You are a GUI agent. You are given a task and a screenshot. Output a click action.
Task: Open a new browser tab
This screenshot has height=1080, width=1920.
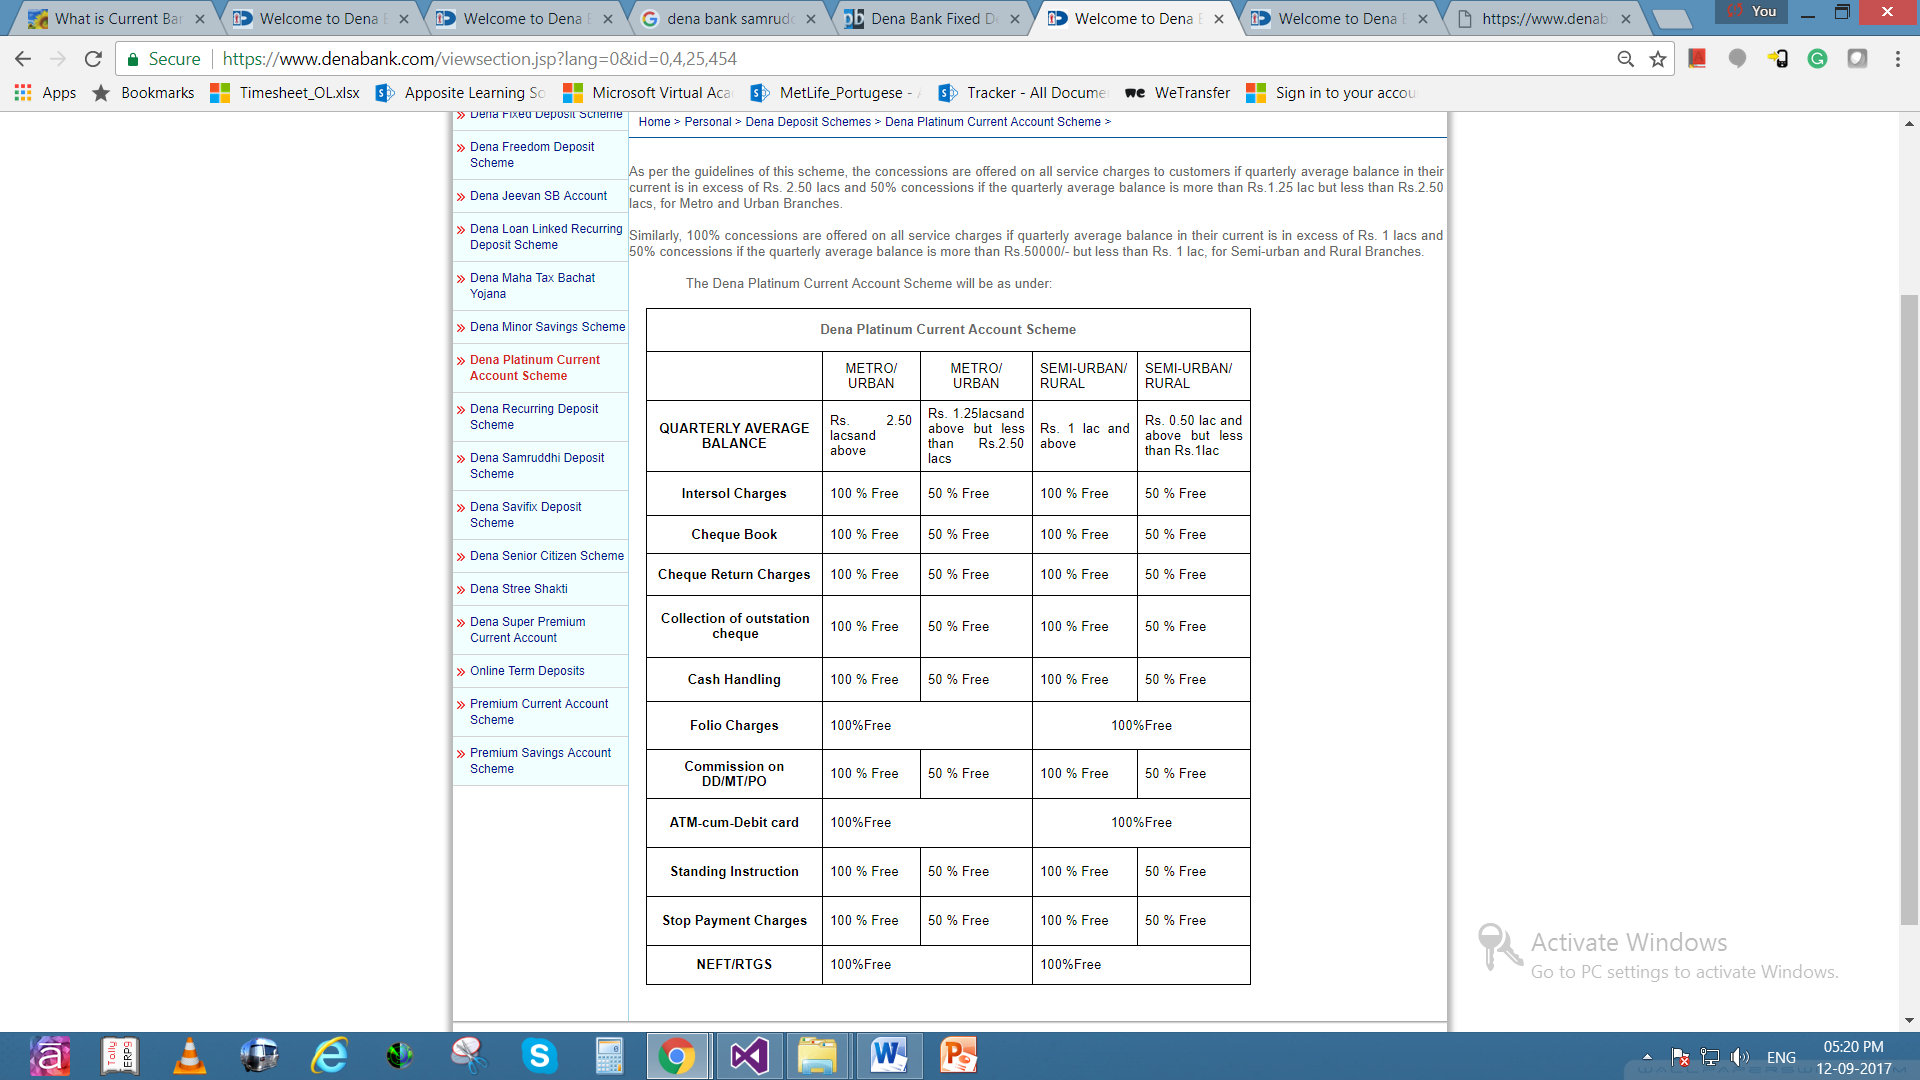click(x=1671, y=18)
